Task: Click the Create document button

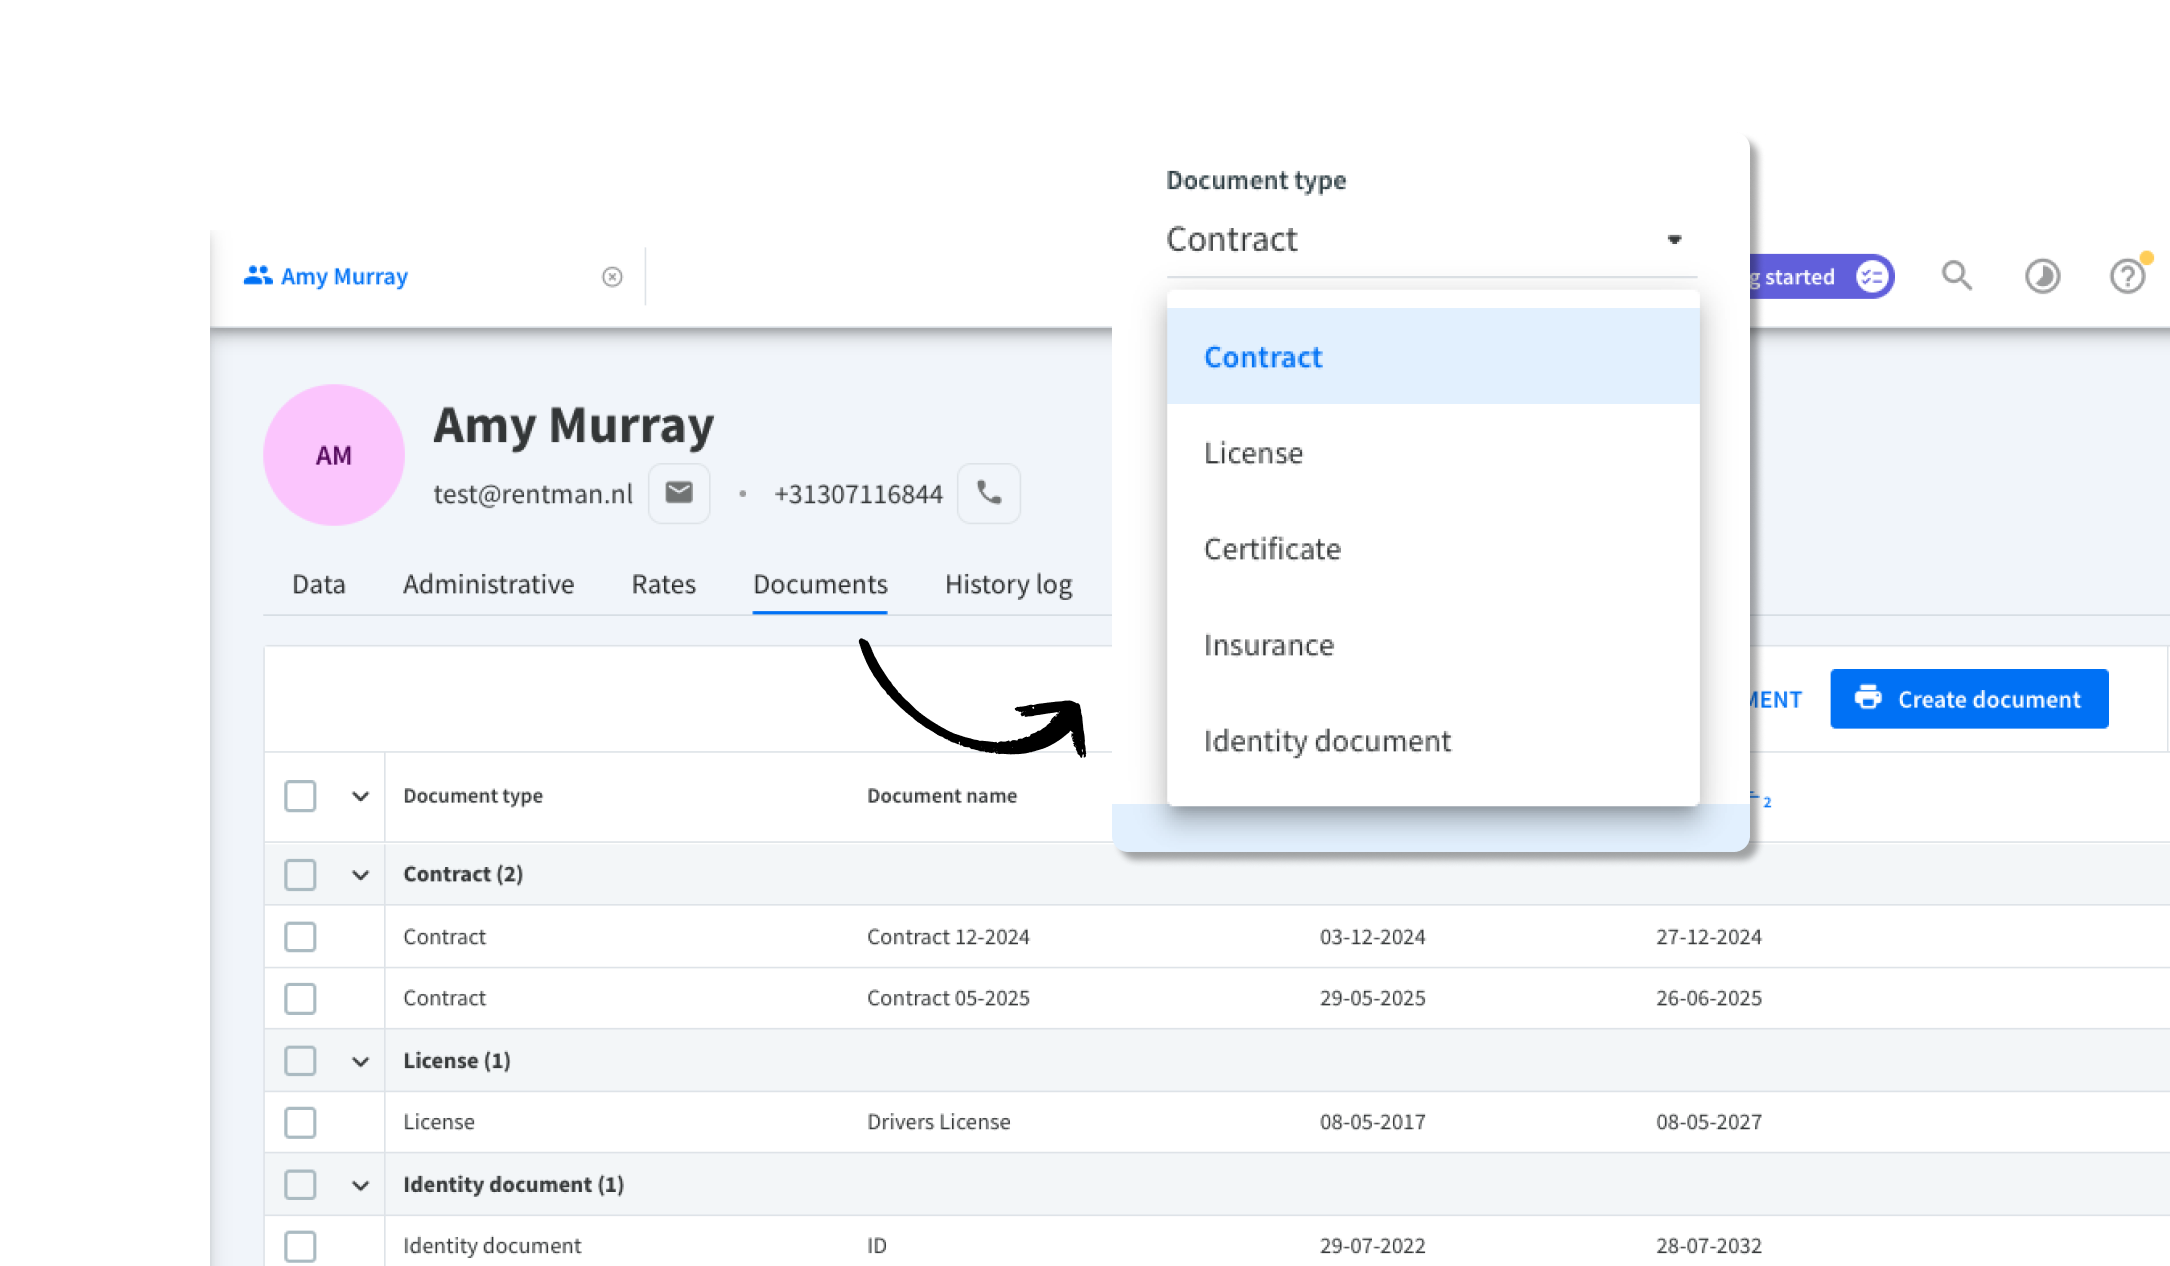Action: [1969, 699]
